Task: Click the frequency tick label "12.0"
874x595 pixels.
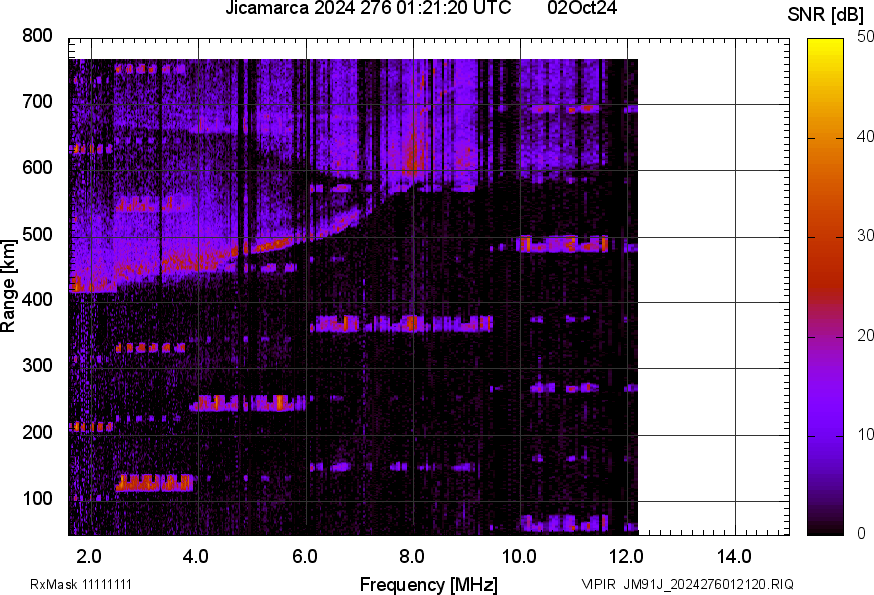Action: (x=626, y=556)
